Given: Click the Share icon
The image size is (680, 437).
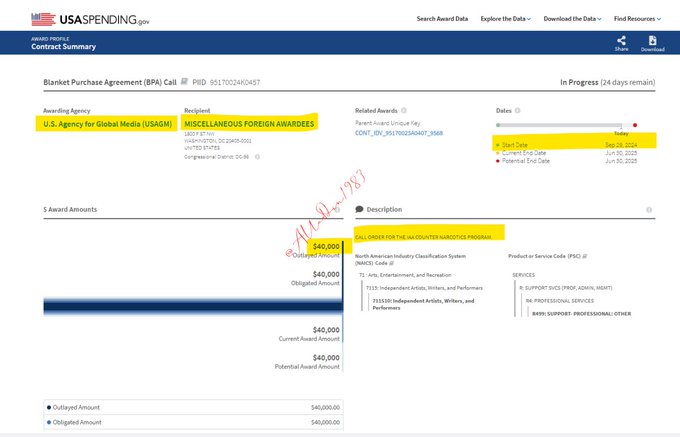Looking at the screenshot, I should pyautogui.click(x=621, y=42).
